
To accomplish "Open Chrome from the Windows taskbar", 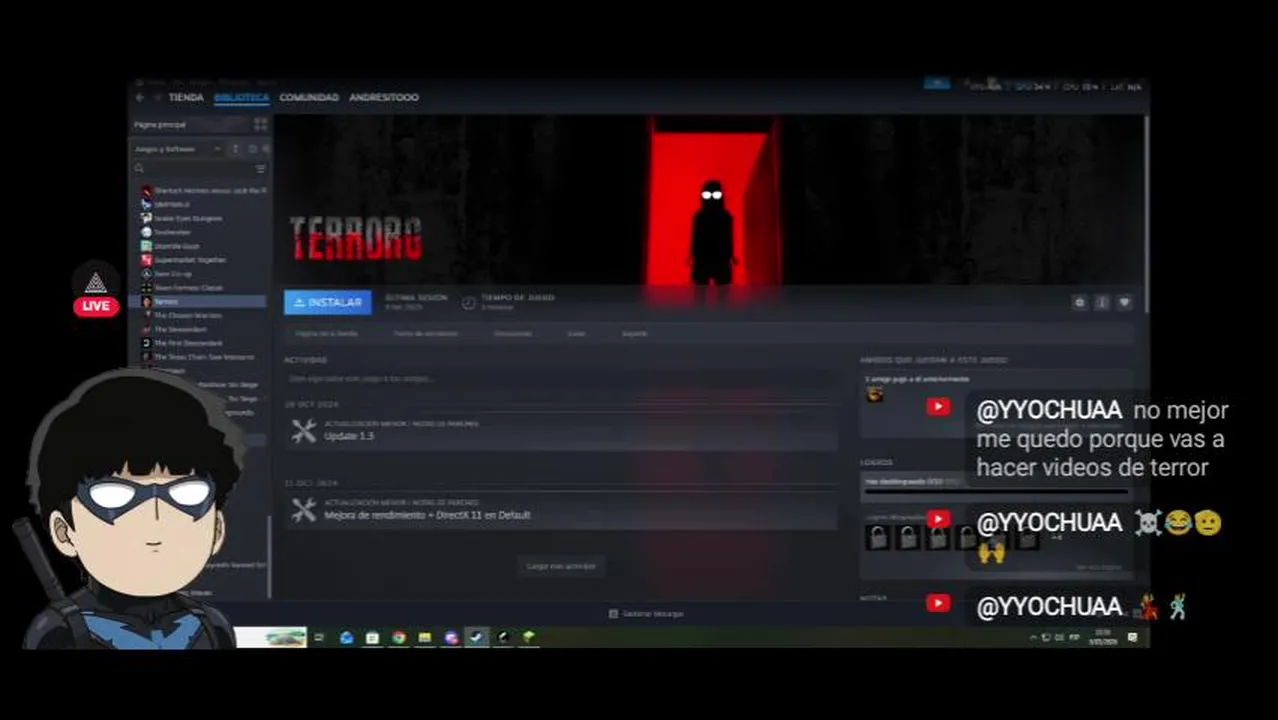I will tap(398, 637).
